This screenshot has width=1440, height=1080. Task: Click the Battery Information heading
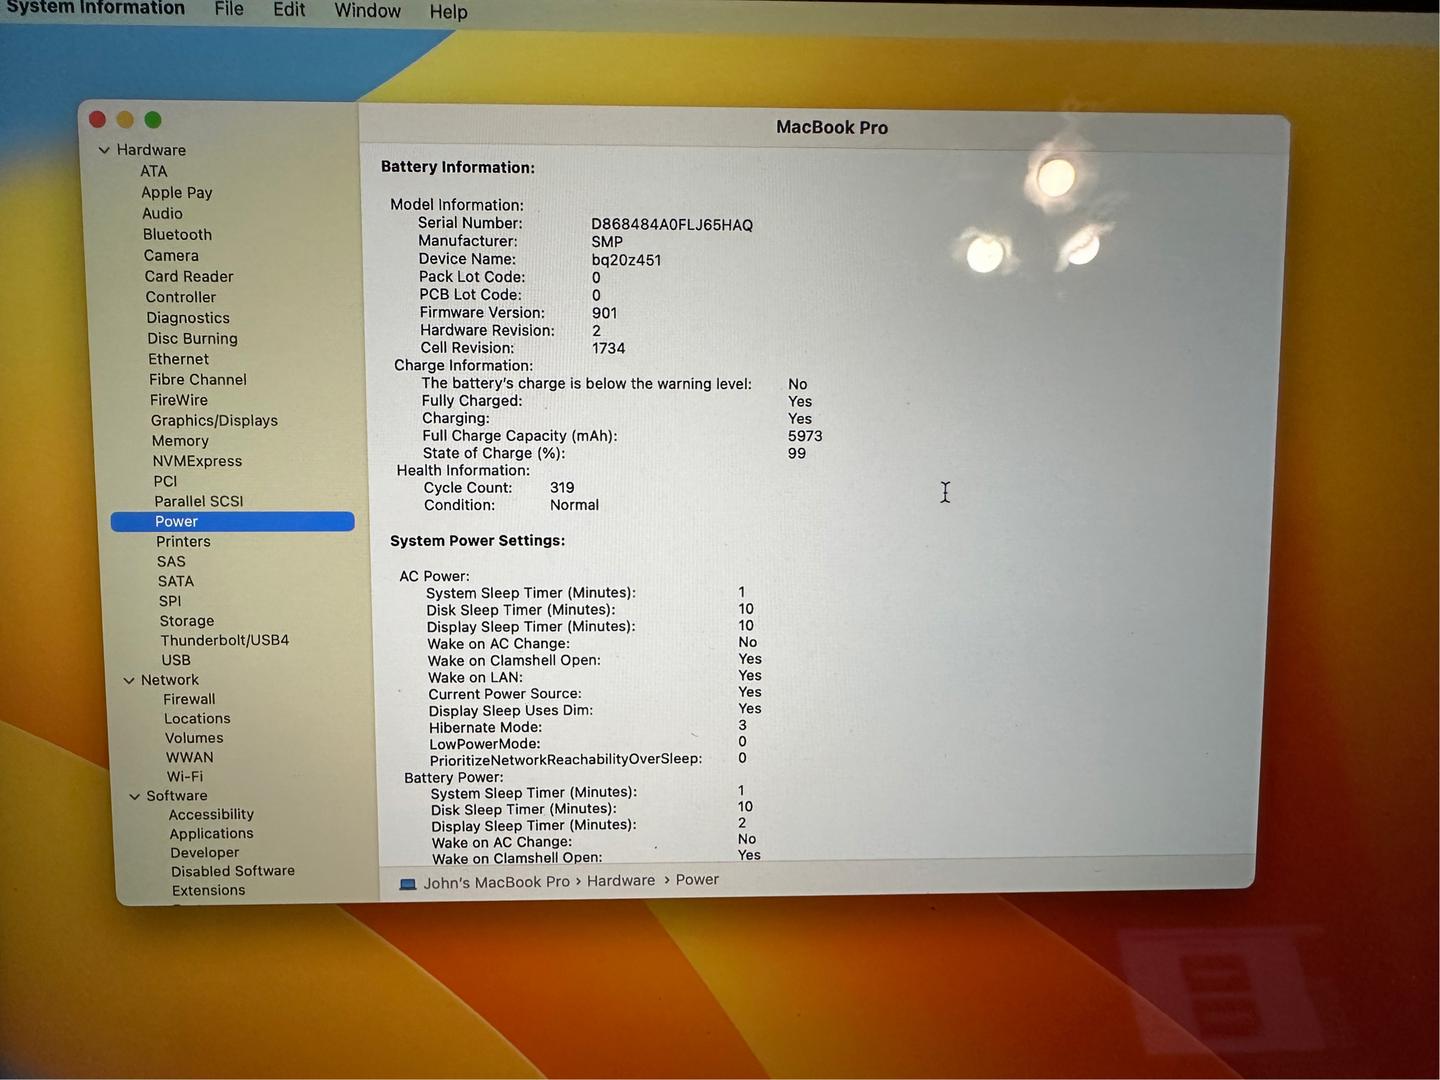(458, 167)
